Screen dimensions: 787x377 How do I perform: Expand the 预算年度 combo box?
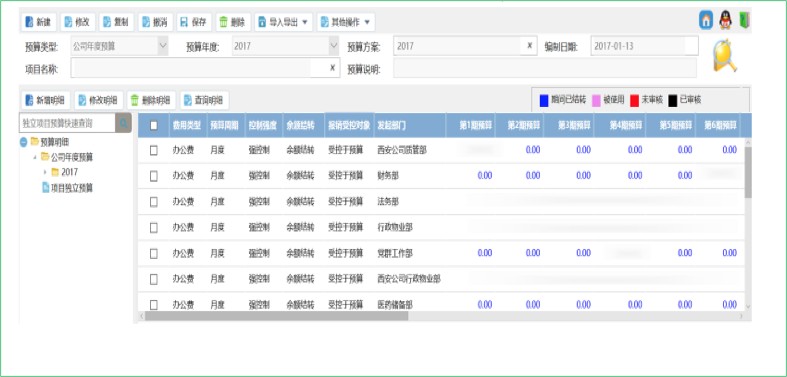334,46
